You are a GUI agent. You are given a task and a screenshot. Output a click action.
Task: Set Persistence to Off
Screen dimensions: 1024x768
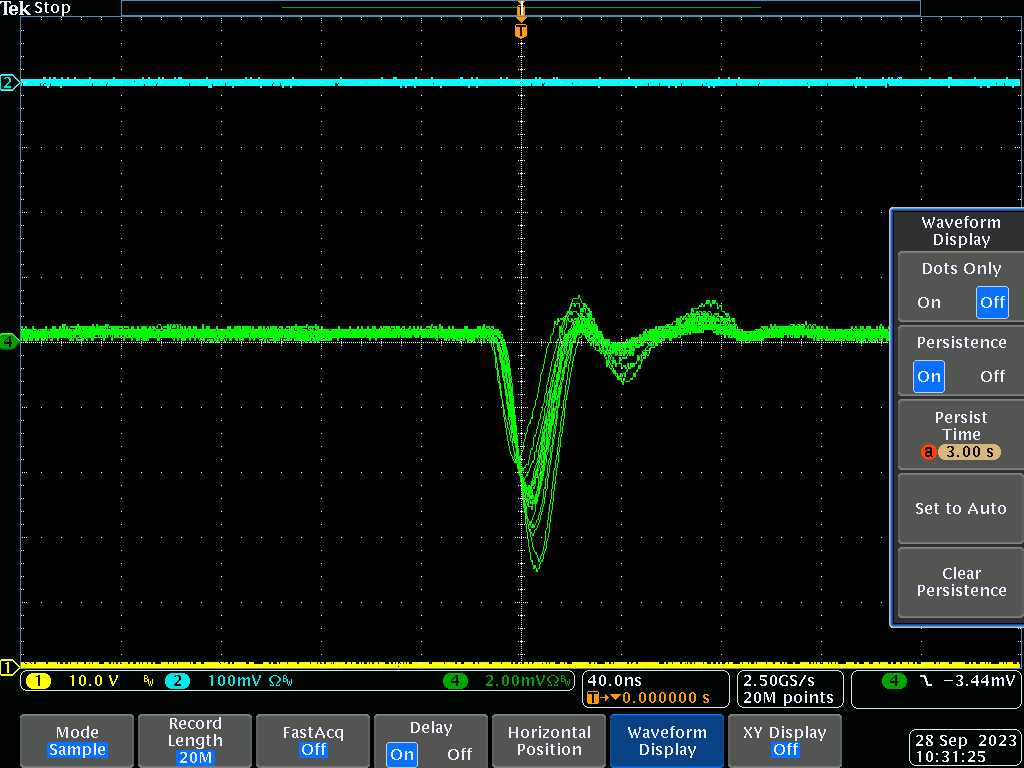[992, 376]
